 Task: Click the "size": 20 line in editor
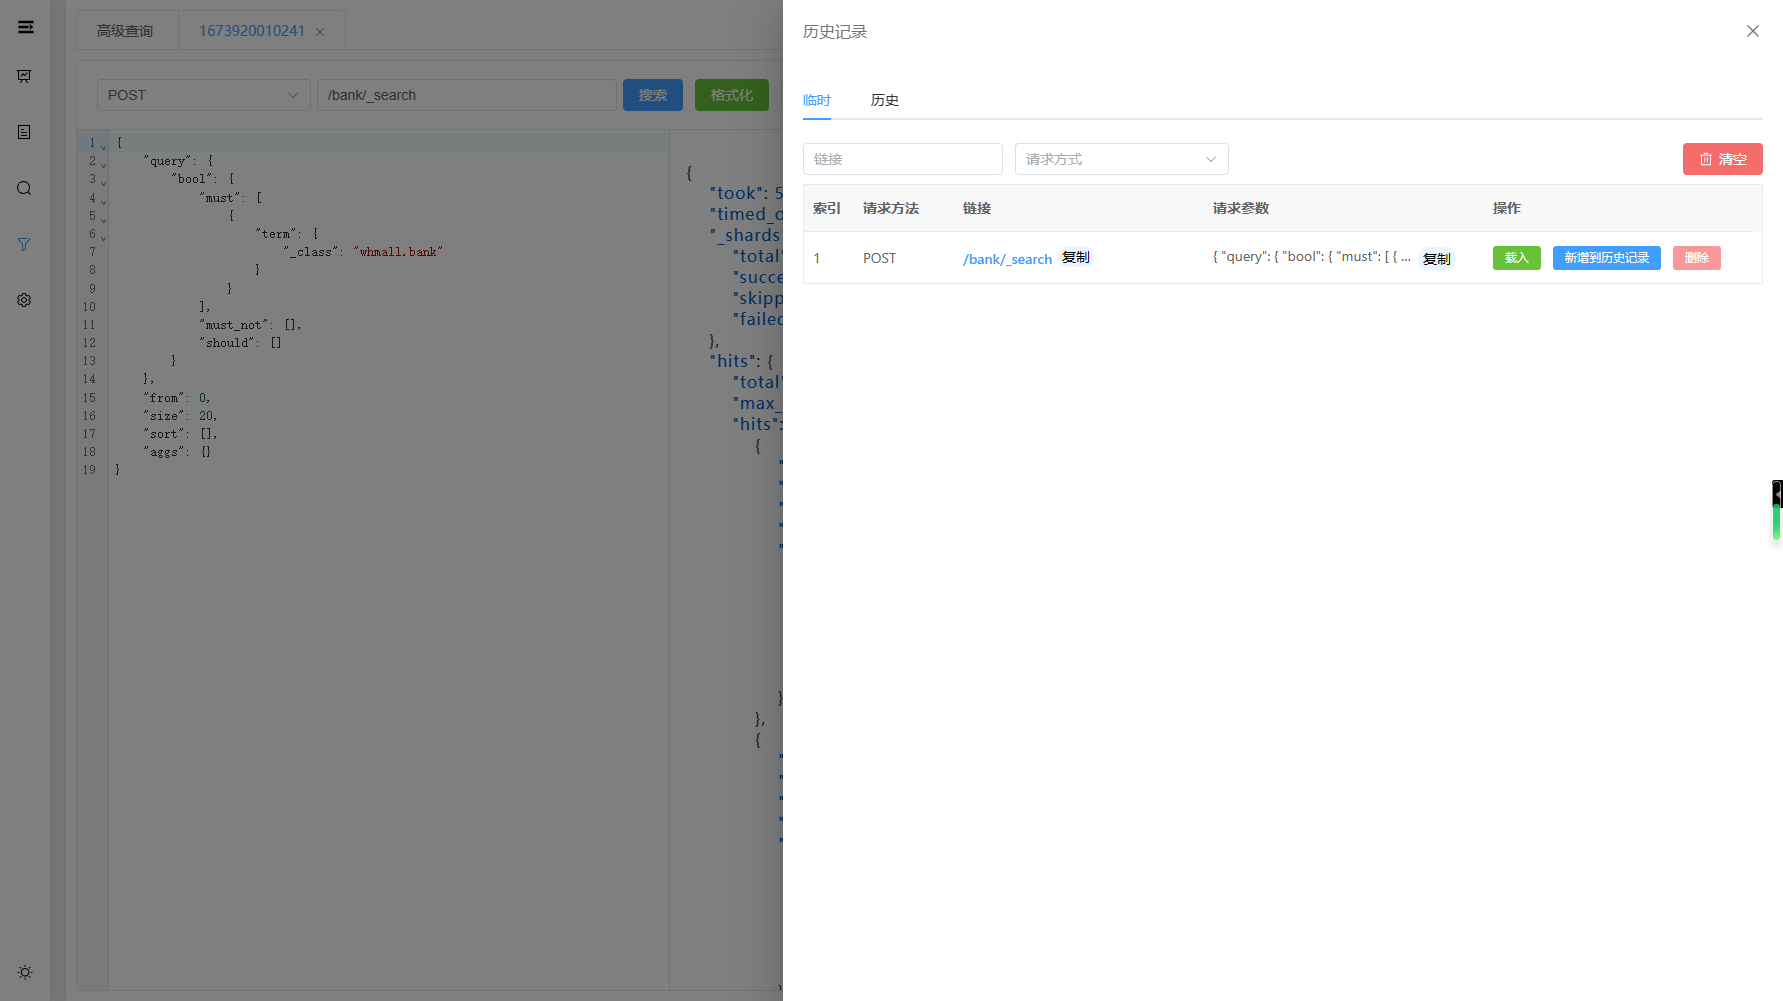(180, 416)
